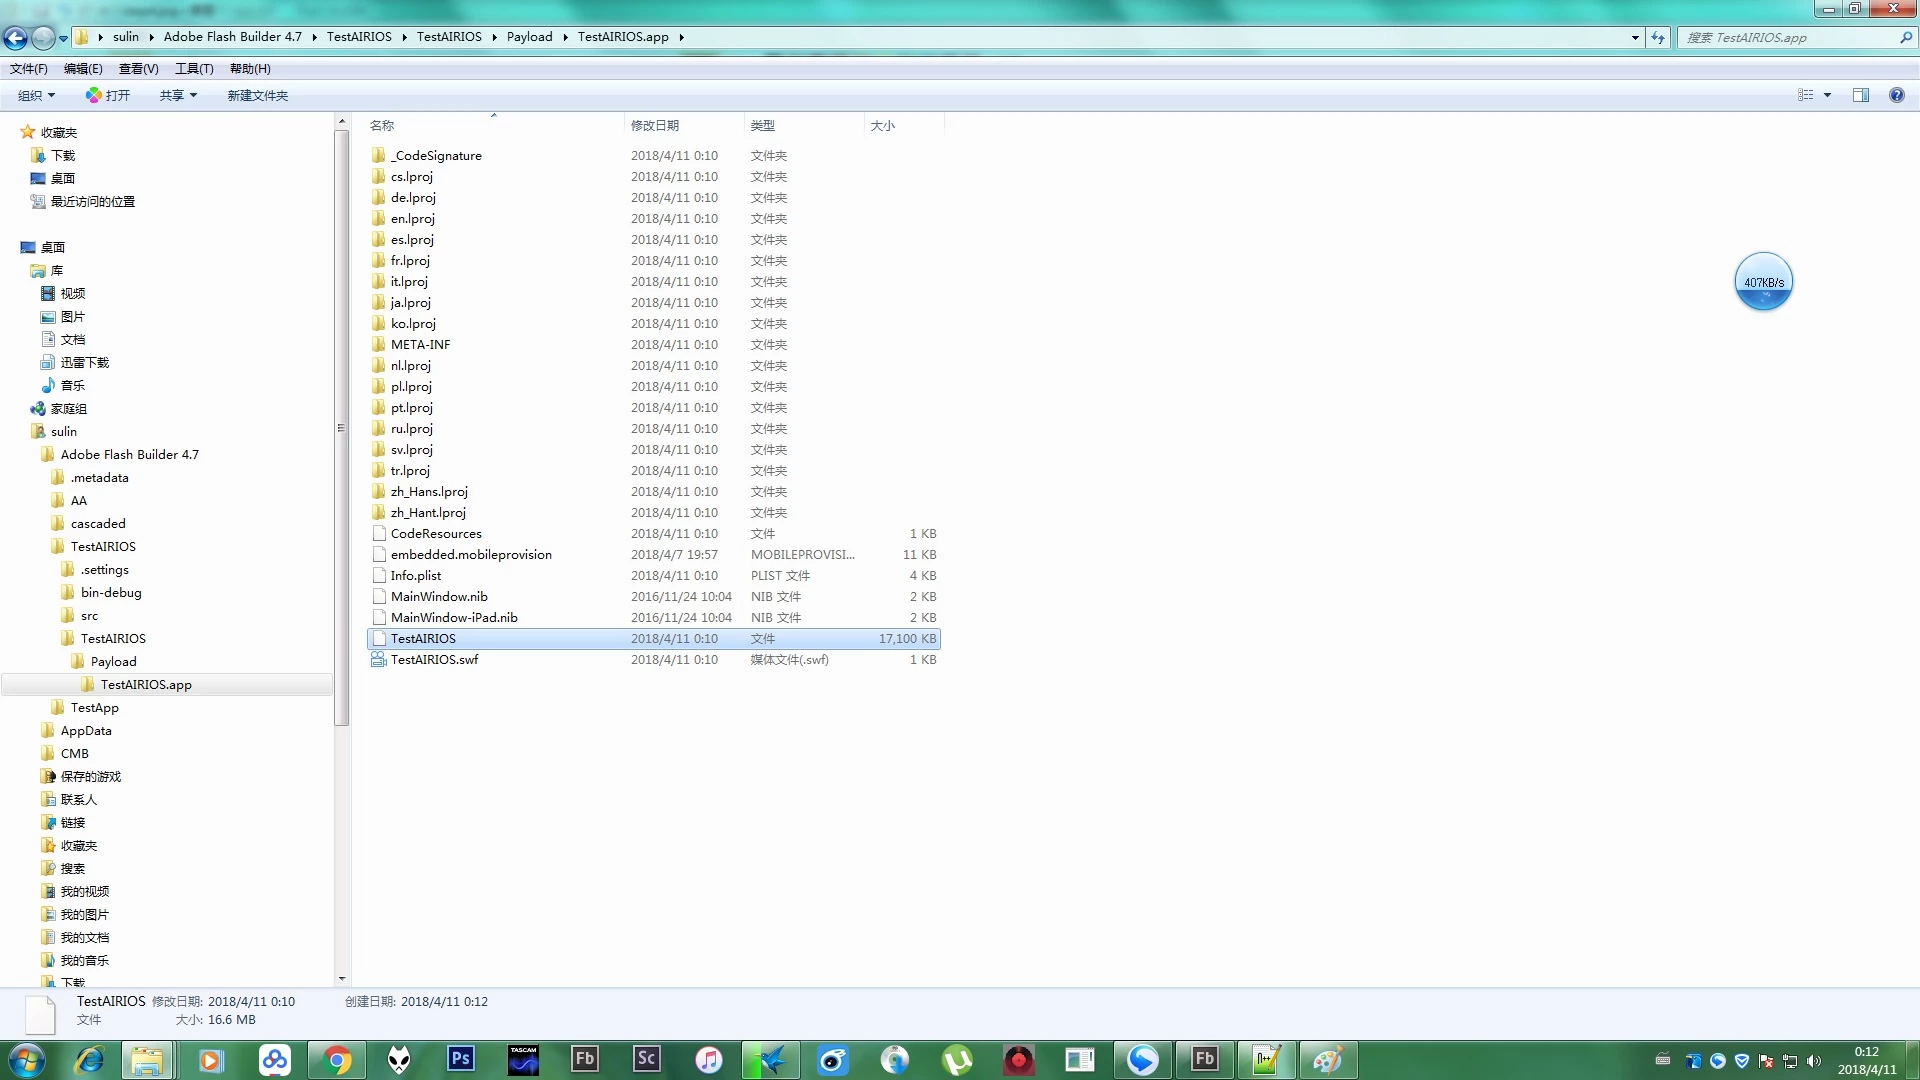Launch Chrome from the taskbar
The height and width of the screenshot is (1080, 1920).
[x=337, y=1060]
